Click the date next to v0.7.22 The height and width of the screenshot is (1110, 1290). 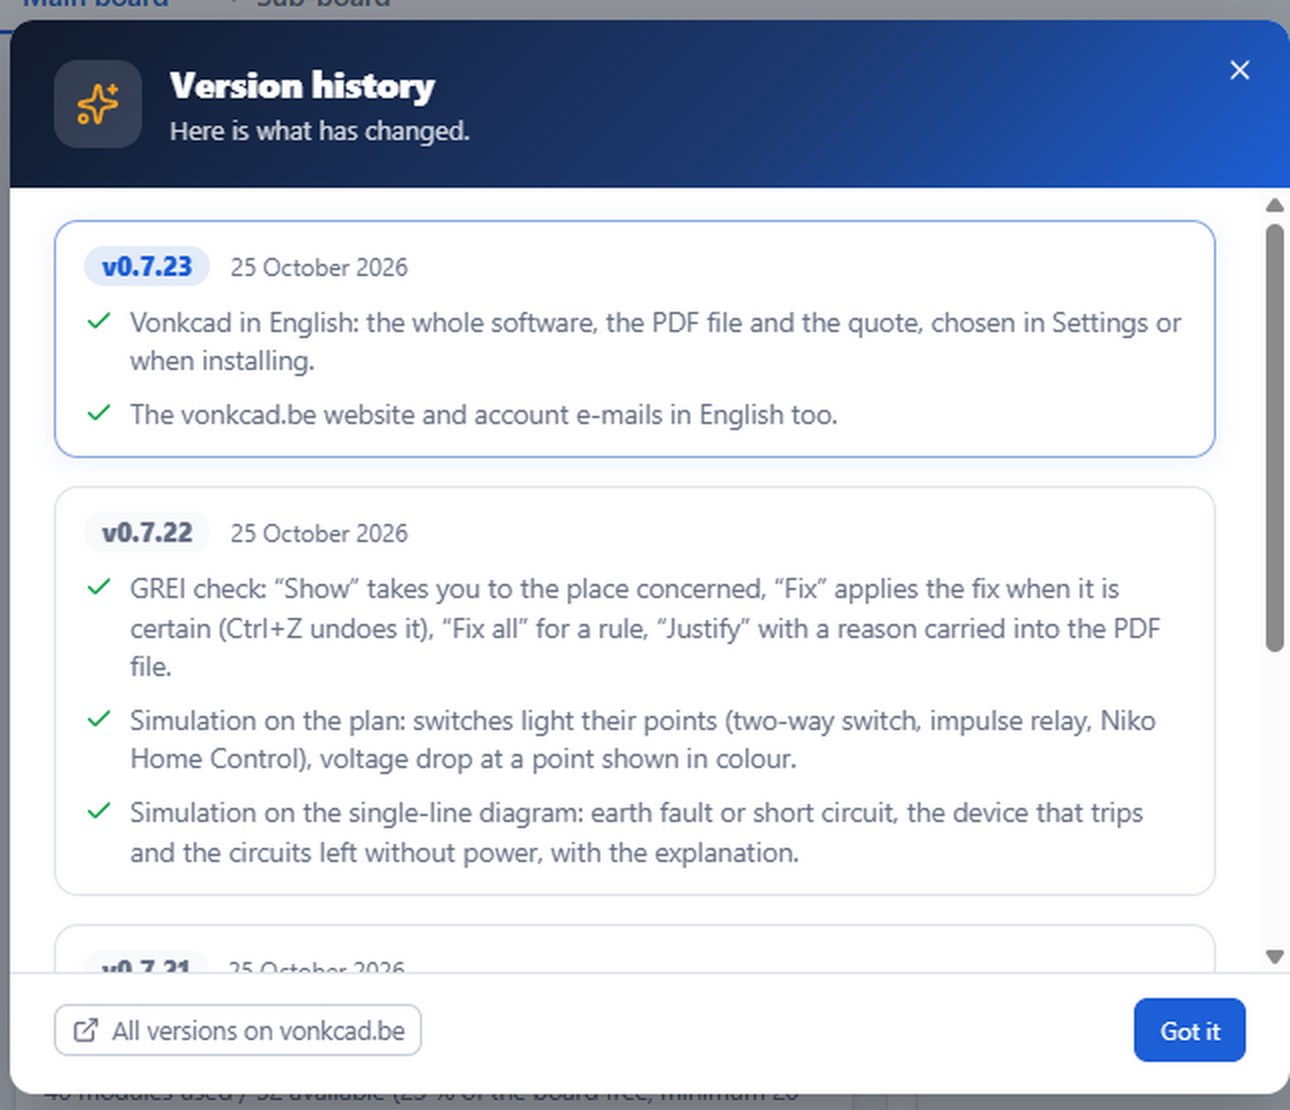[x=319, y=534]
